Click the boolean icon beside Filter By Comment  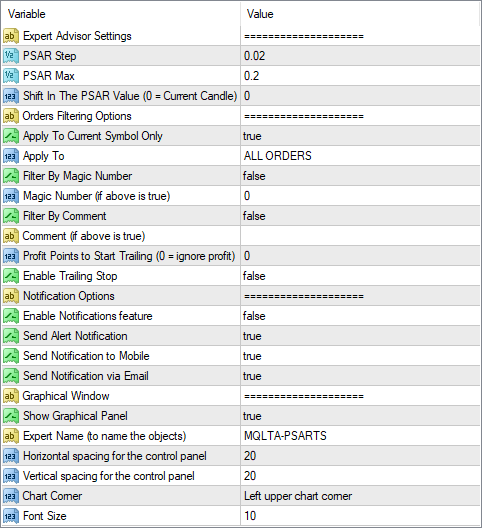(x=11, y=216)
